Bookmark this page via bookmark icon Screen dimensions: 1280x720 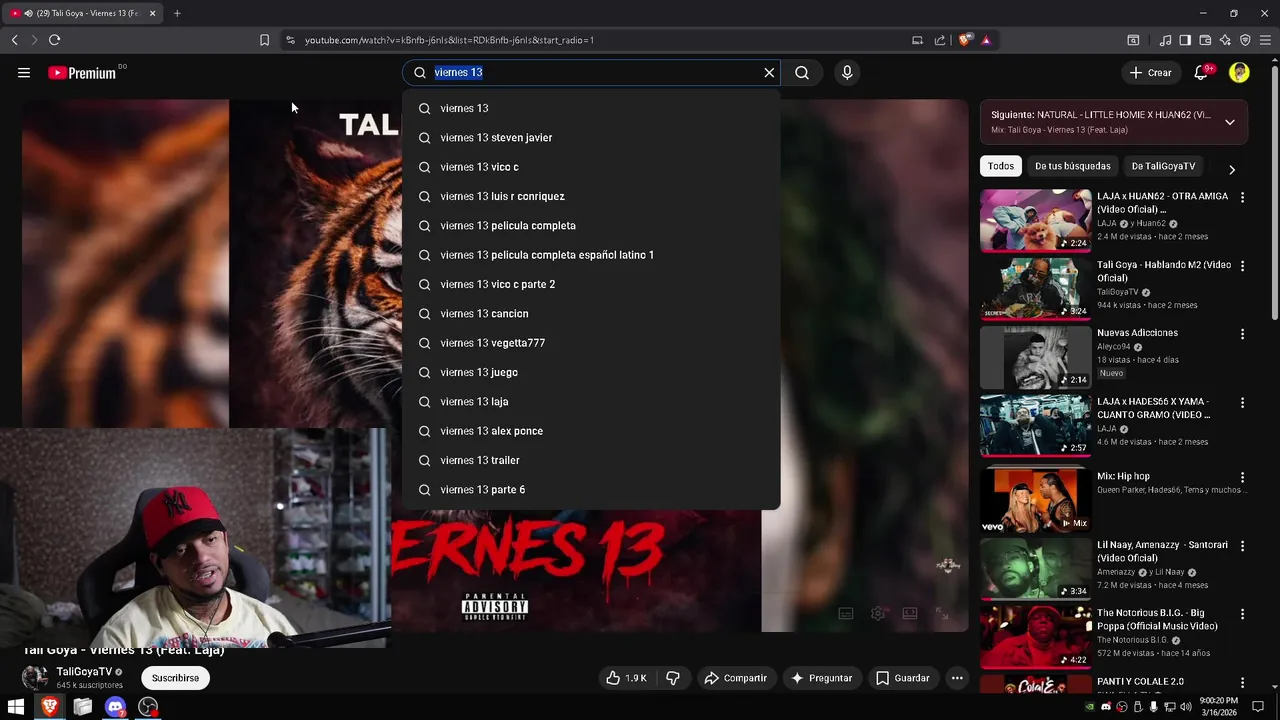click(x=264, y=40)
